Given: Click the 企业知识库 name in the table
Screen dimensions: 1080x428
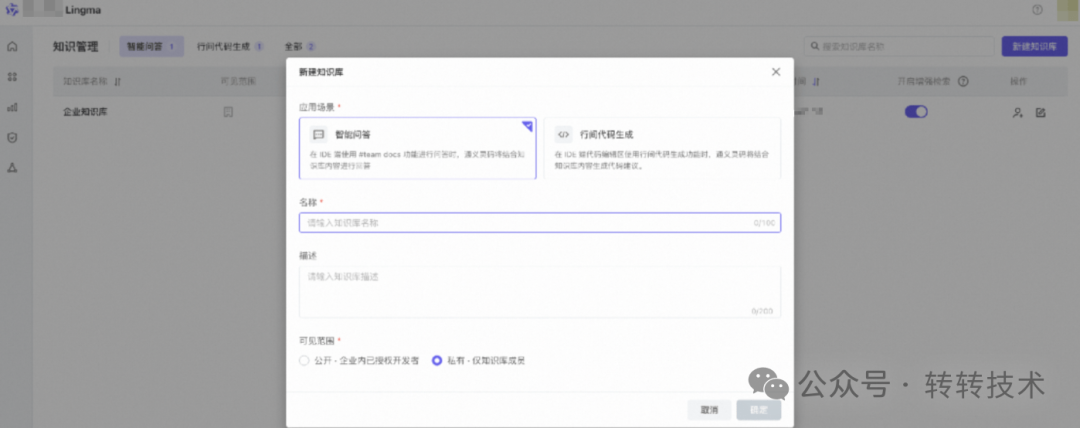Looking at the screenshot, I should click(x=85, y=112).
